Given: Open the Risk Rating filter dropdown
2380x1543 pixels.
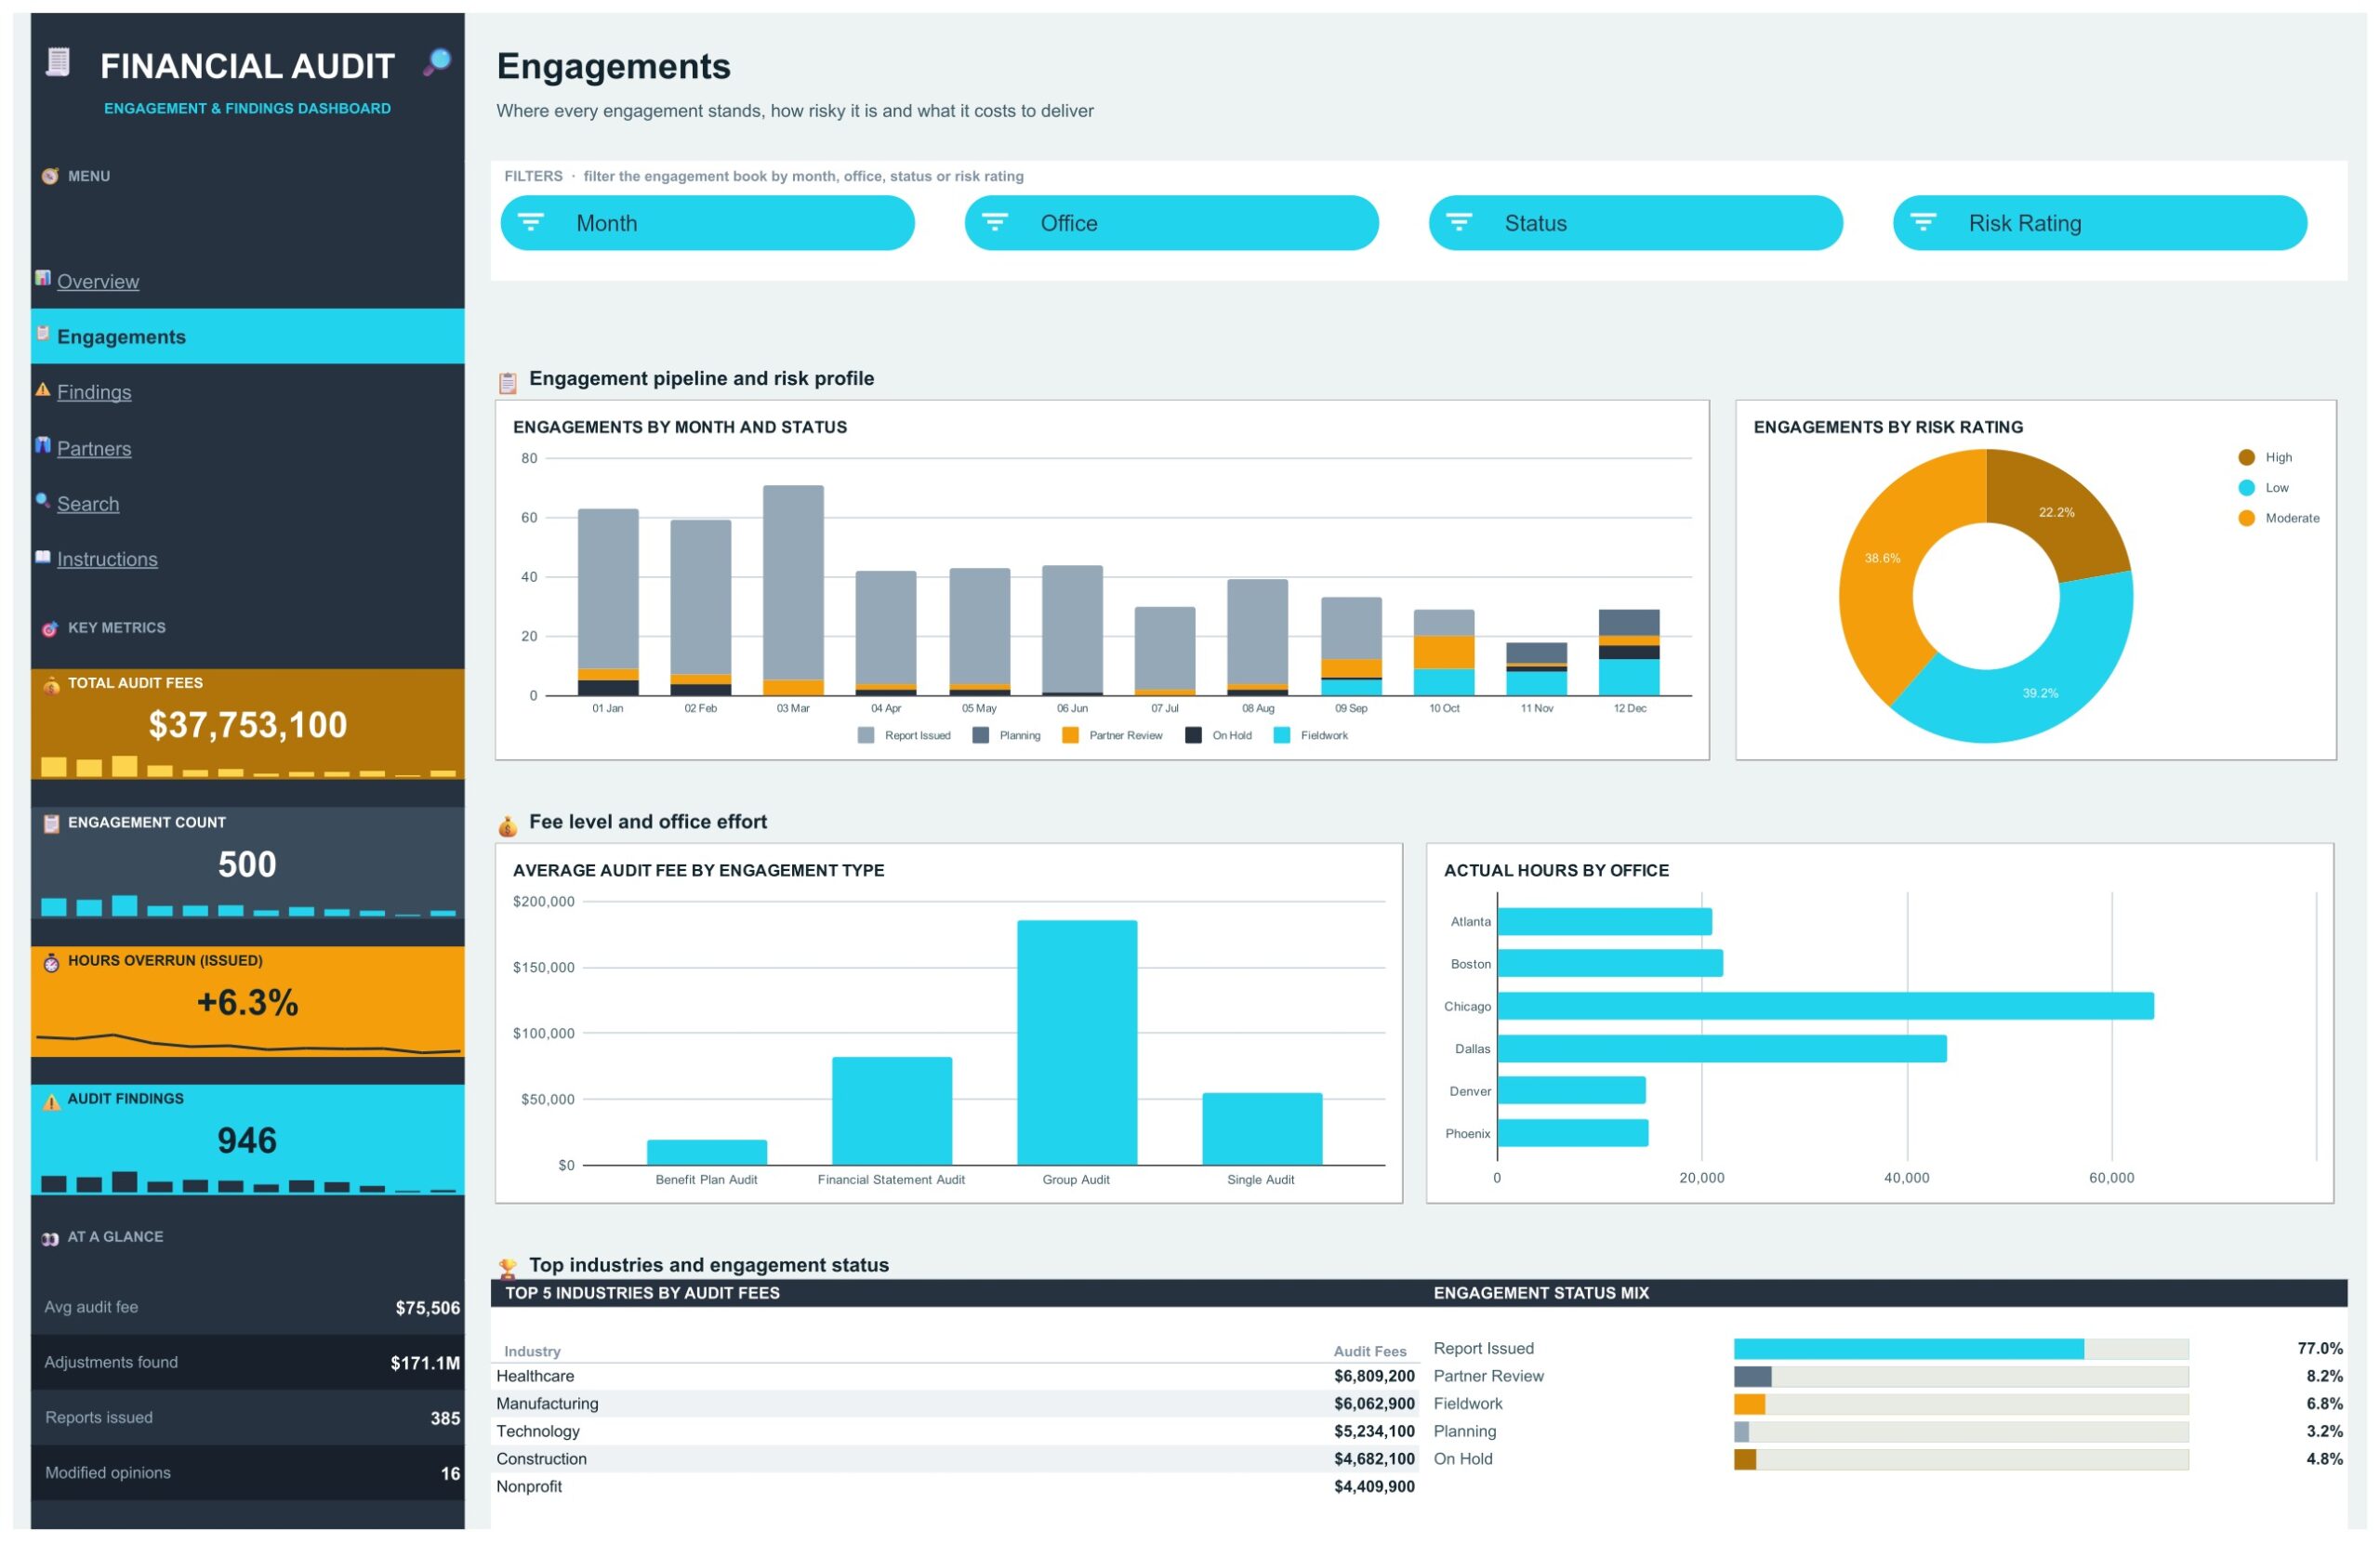Looking at the screenshot, I should [2099, 223].
